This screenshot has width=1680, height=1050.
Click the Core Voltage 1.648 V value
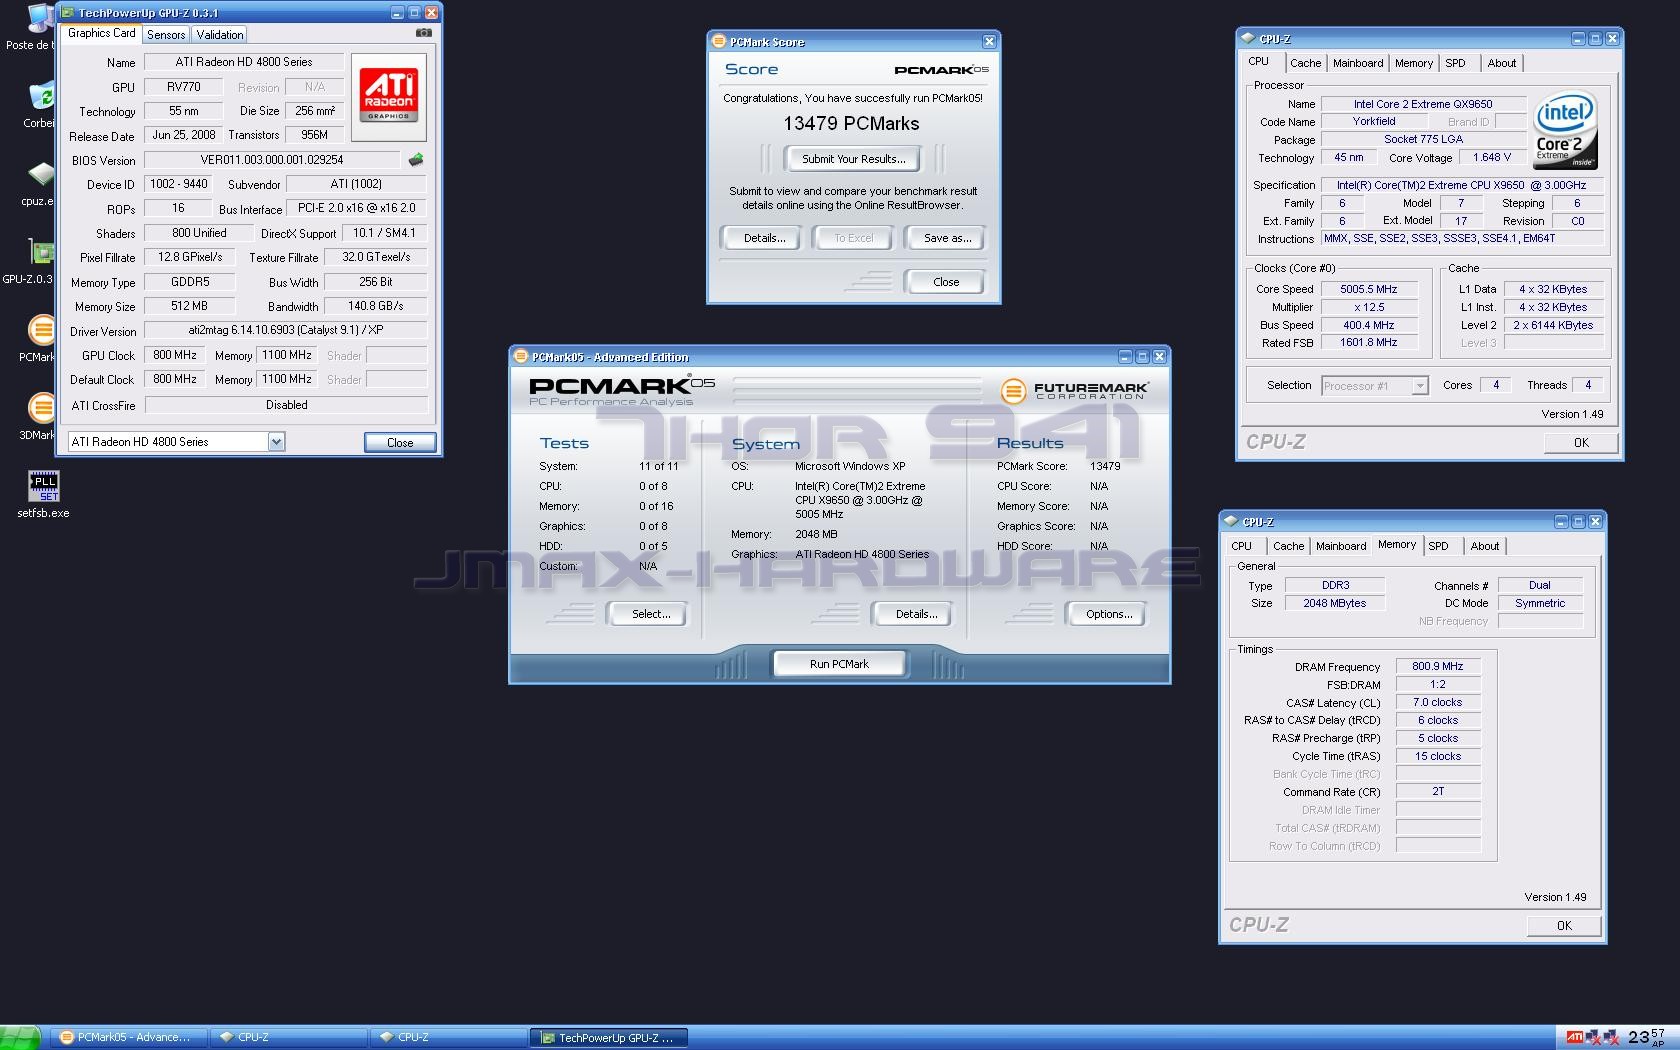(1491, 158)
